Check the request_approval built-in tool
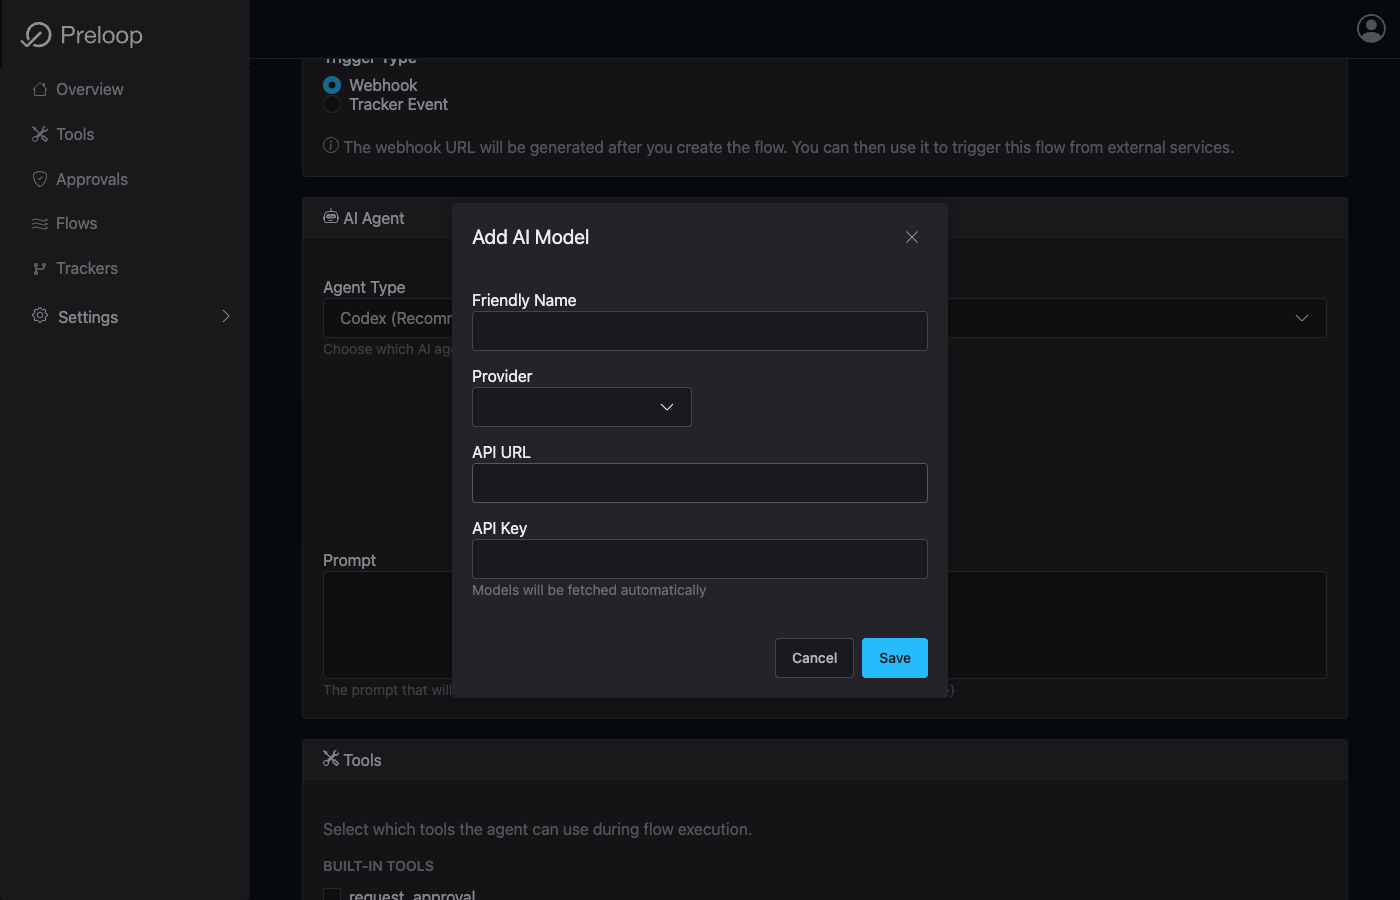The width and height of the screenshot is (1400, 900). pos(331,893)
